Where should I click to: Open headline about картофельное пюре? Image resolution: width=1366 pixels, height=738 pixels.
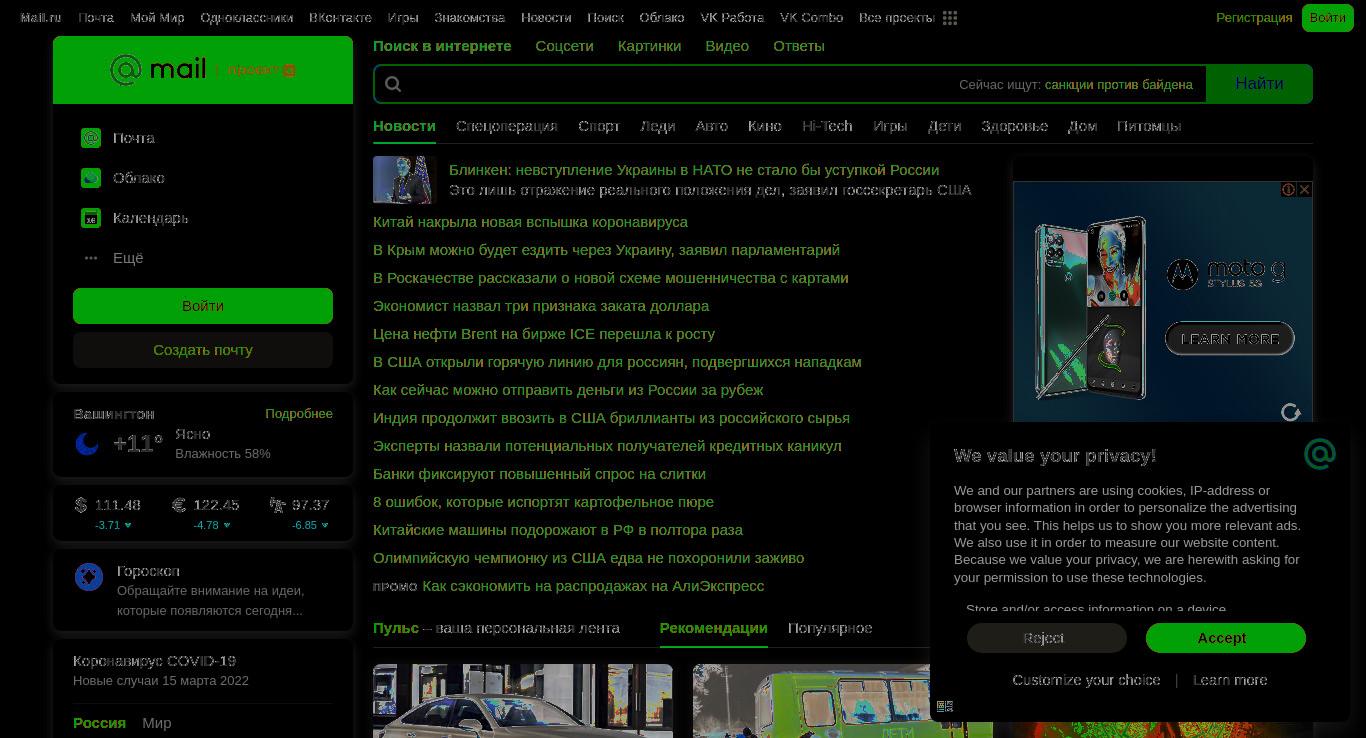[x=543, y=502]
